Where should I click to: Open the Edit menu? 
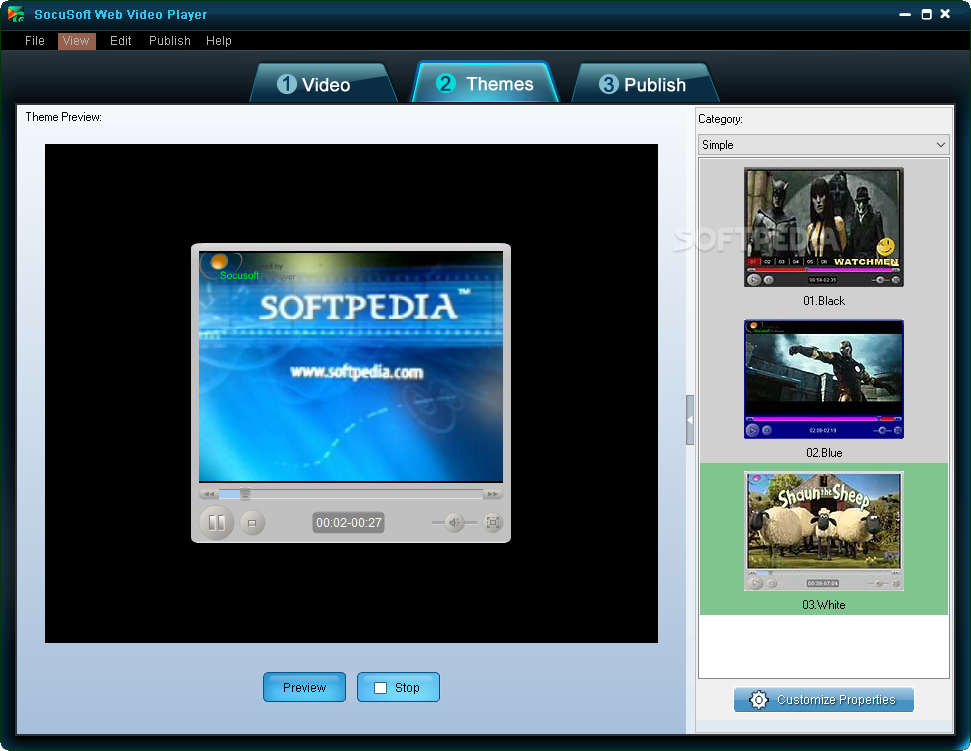click(x=121, y=41)
